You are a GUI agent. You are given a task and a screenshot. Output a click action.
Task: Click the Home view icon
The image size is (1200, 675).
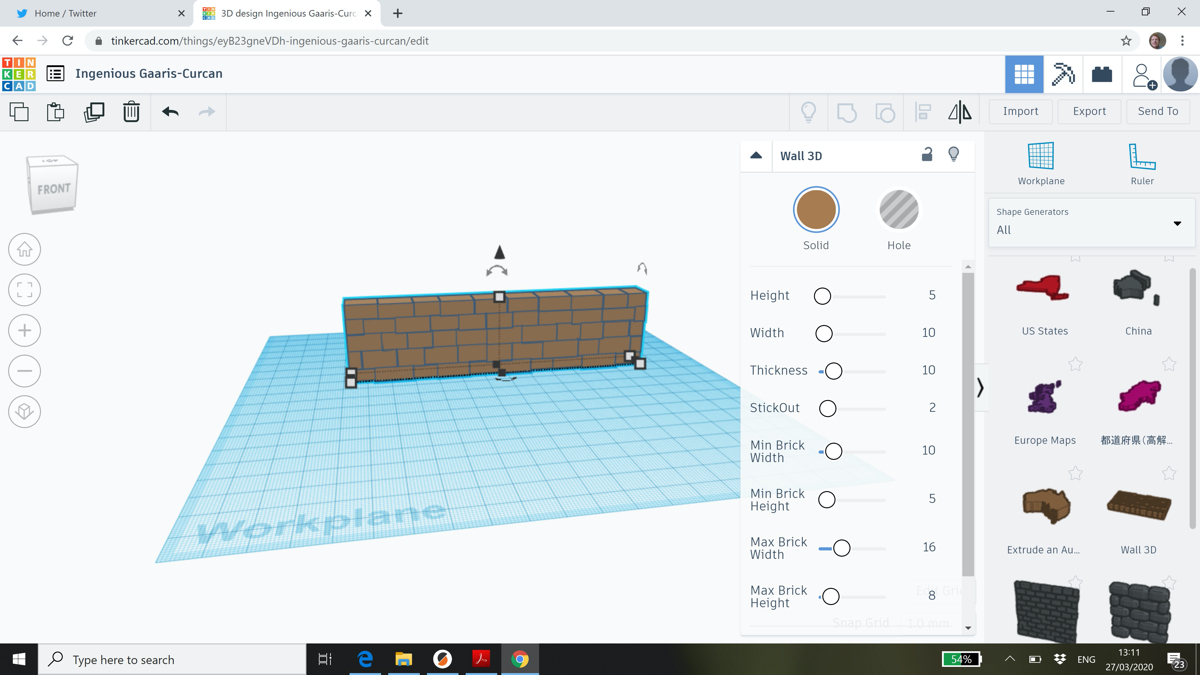[24, 249]
